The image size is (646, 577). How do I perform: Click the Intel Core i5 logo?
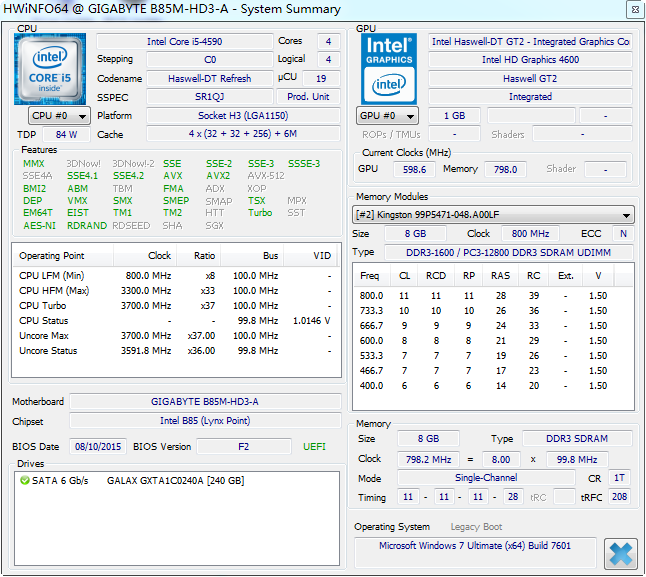[50, 68]
